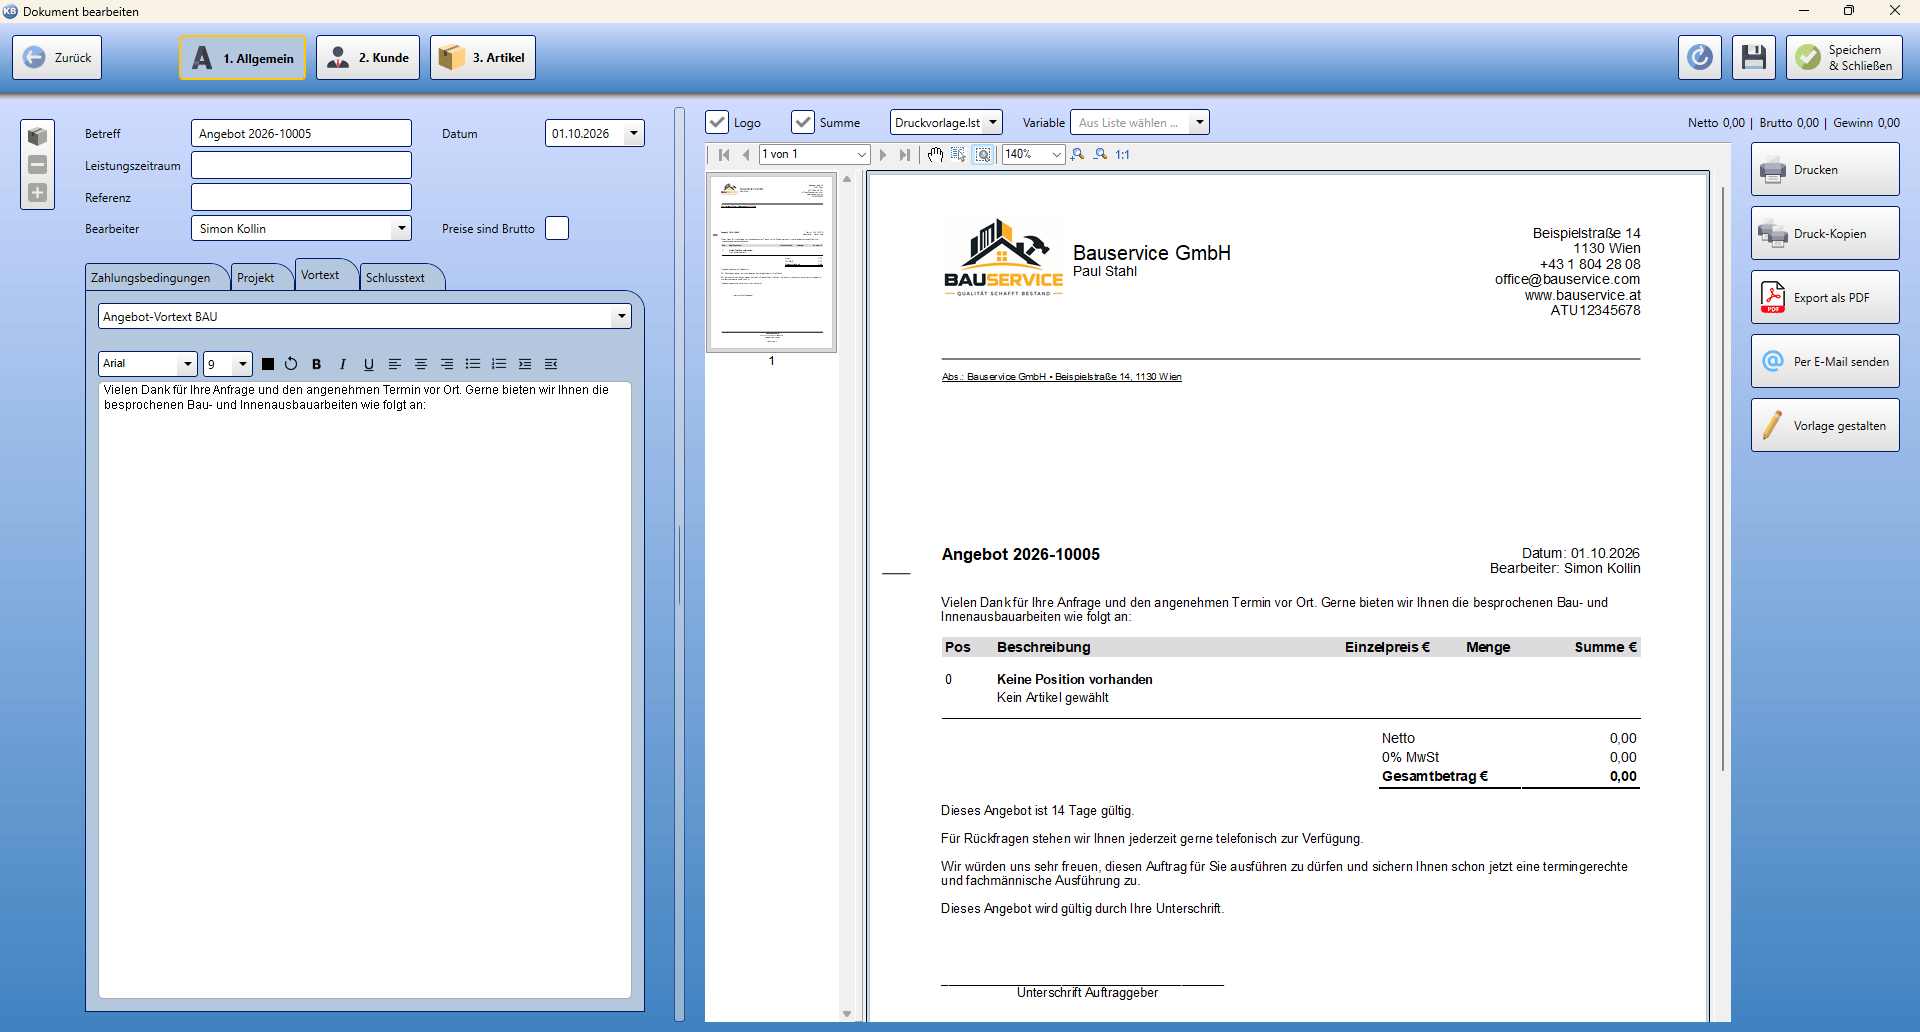Click the Drucken button
The height and width of the screenshot is (1032, 1920).
pos(1825,169)
